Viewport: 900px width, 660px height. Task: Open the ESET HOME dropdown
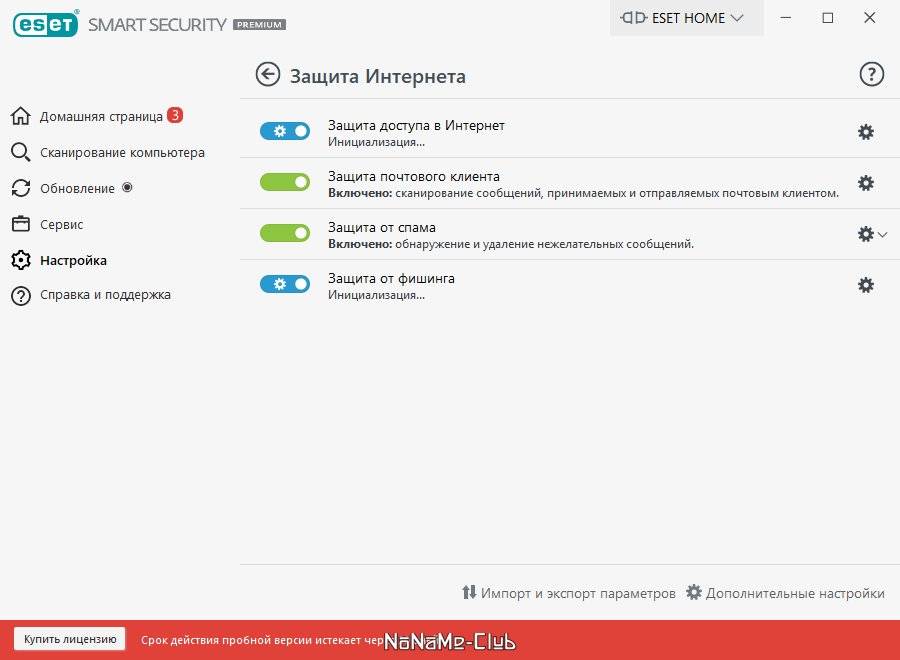click(x=686, y=18)
